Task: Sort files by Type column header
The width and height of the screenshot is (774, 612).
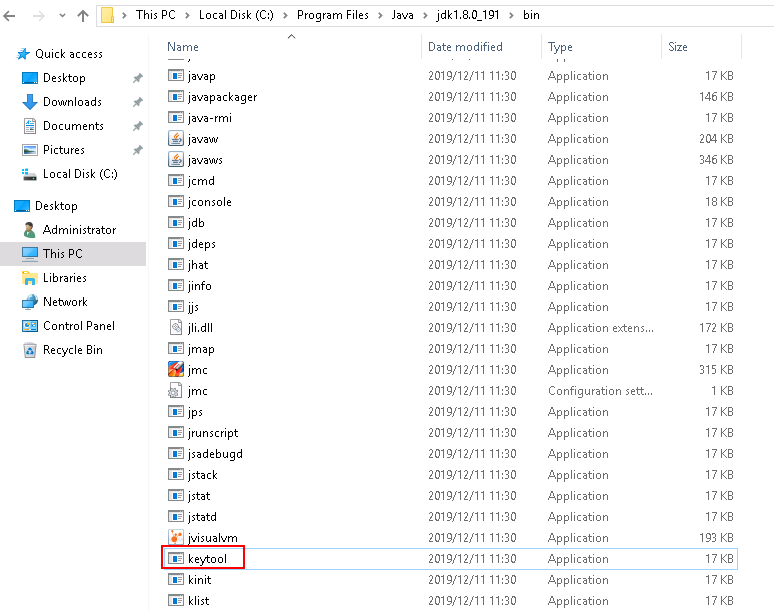Action: [x=560, y=47]
